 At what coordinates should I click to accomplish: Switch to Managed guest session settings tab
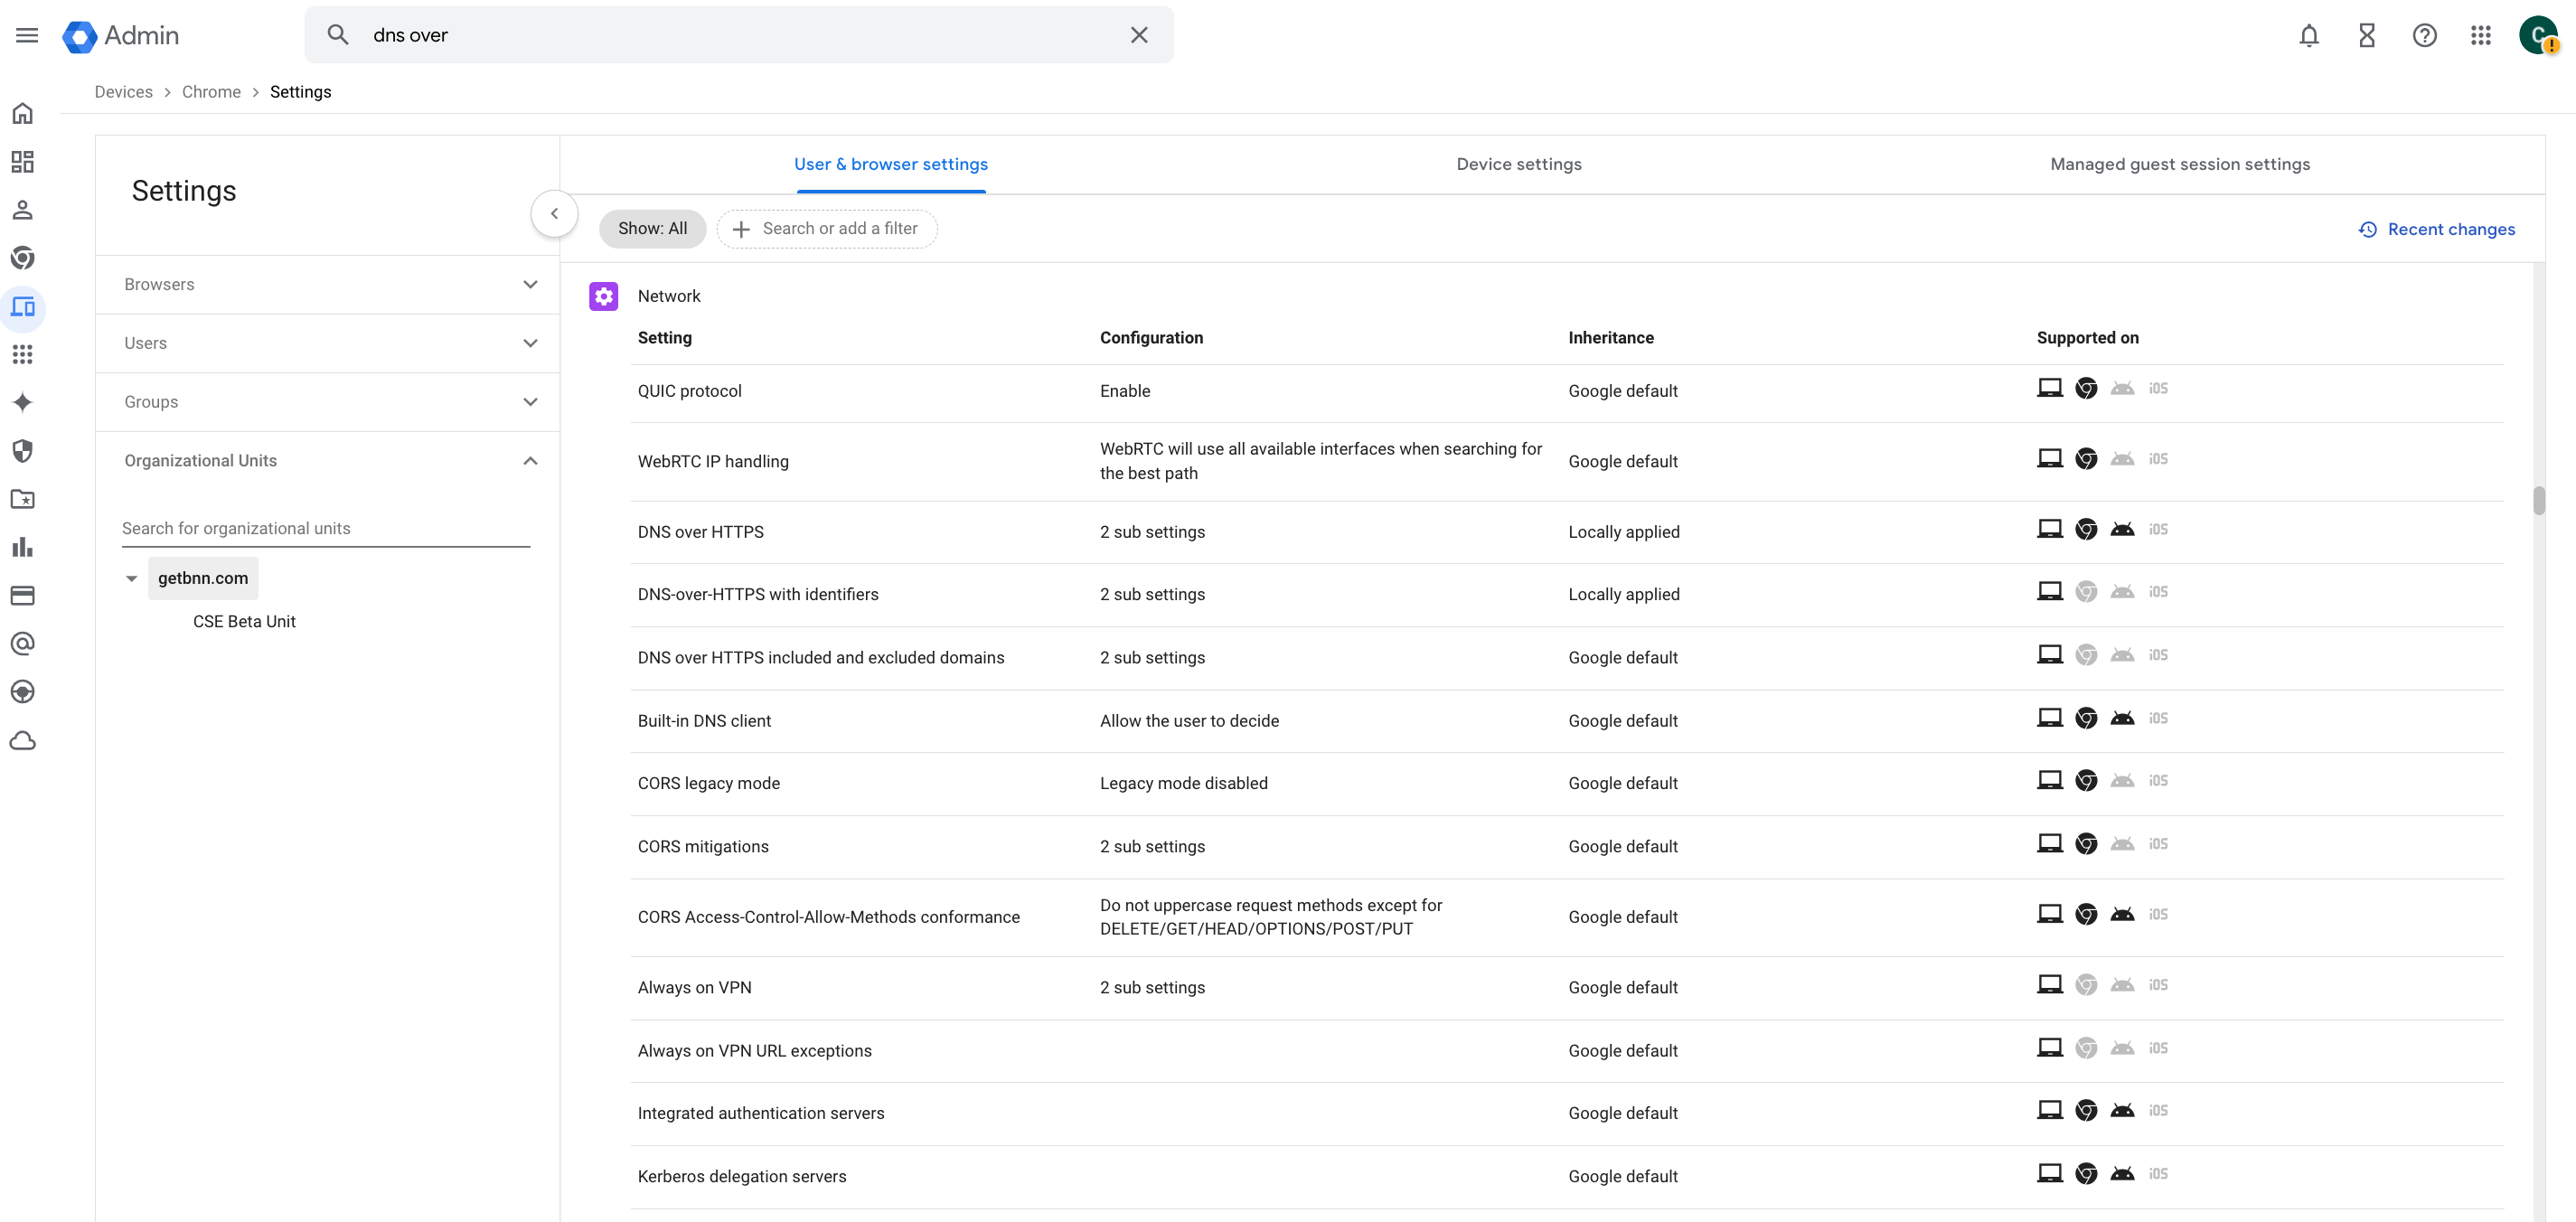tap(2179, 164)
